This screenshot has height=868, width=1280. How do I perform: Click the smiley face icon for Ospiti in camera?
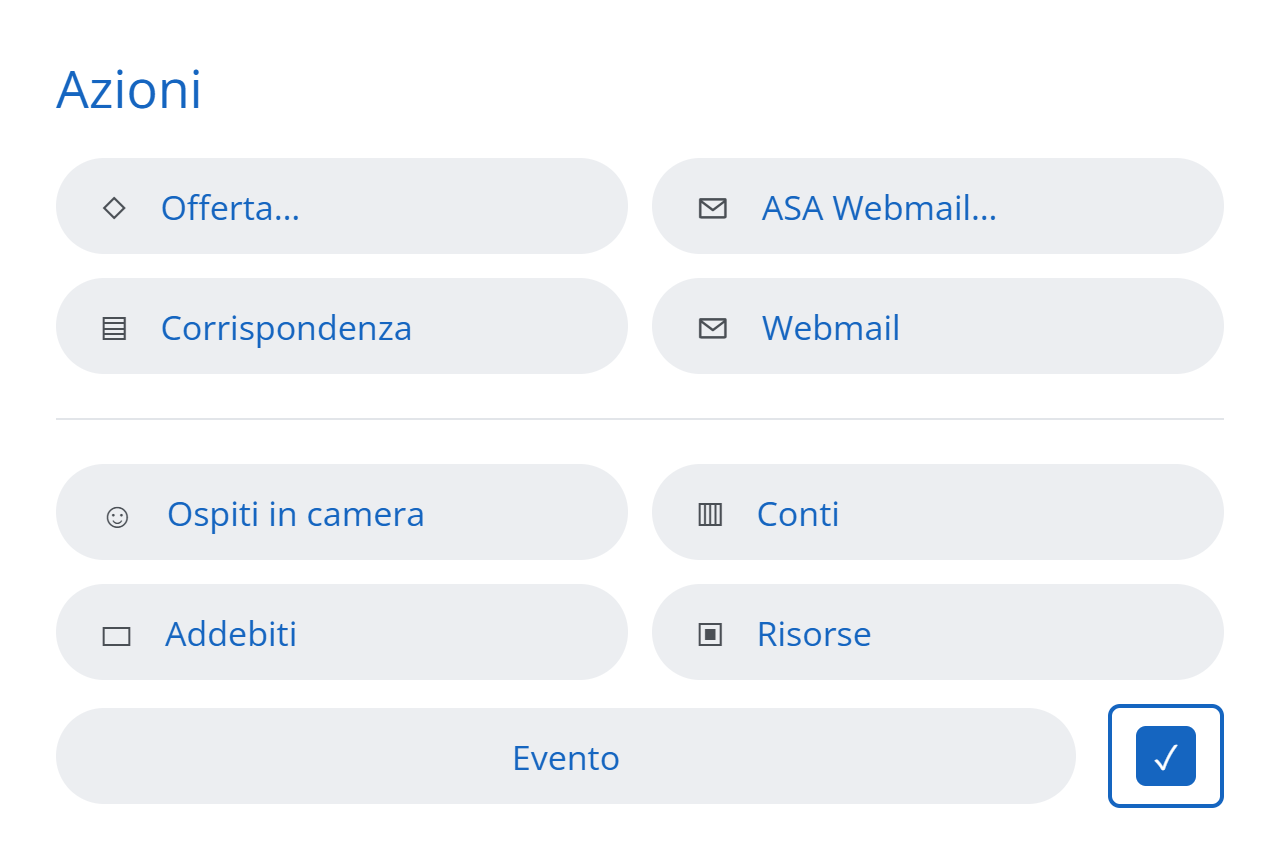tap(117, 516)
